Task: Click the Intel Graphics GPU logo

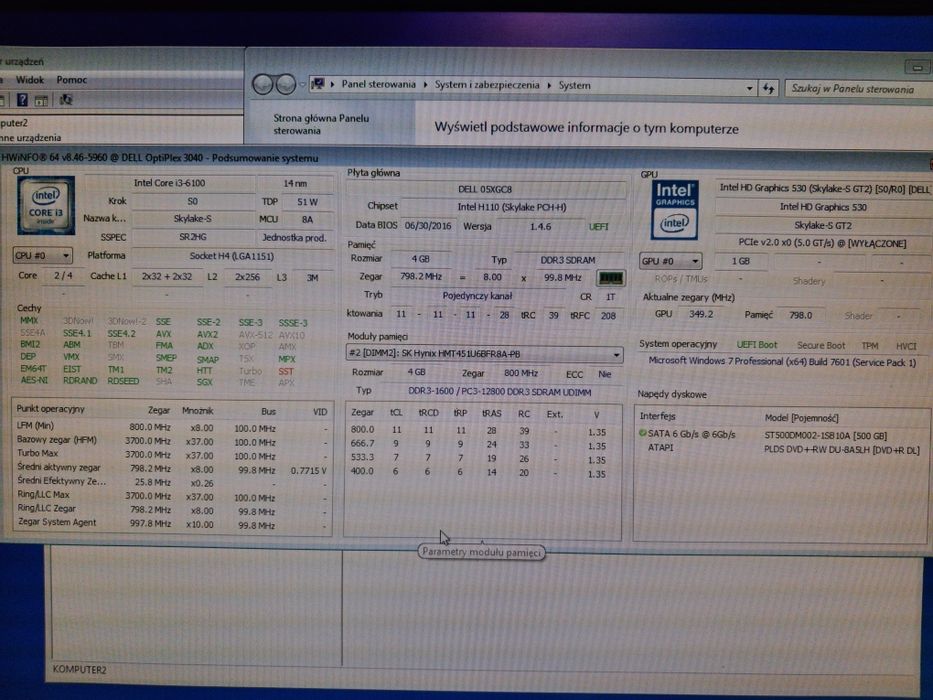Action: [674, 210]
